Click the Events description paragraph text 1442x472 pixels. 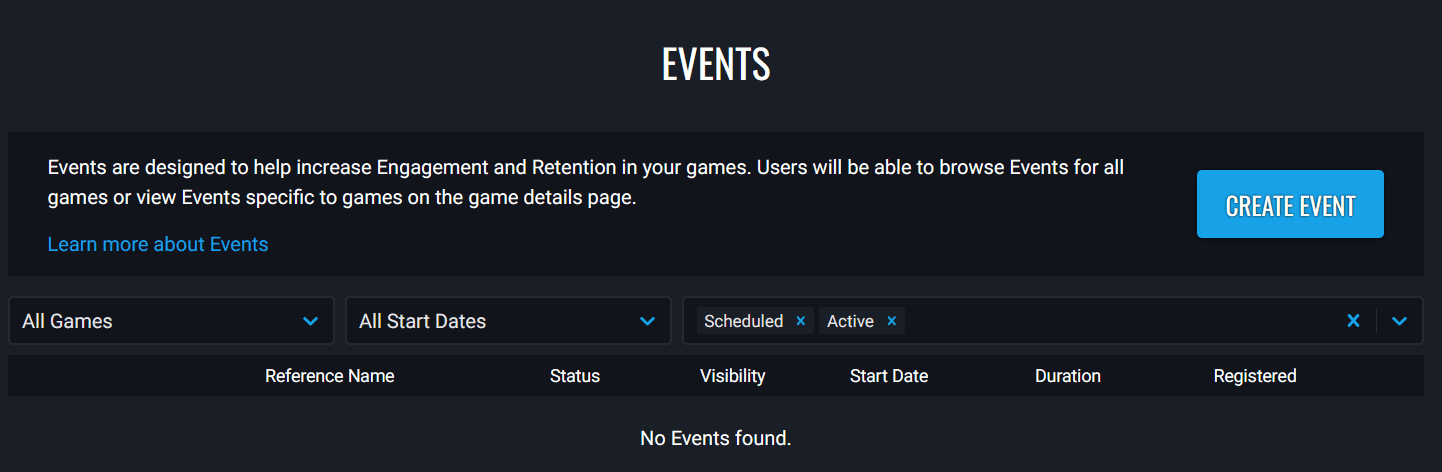[585, 182]
